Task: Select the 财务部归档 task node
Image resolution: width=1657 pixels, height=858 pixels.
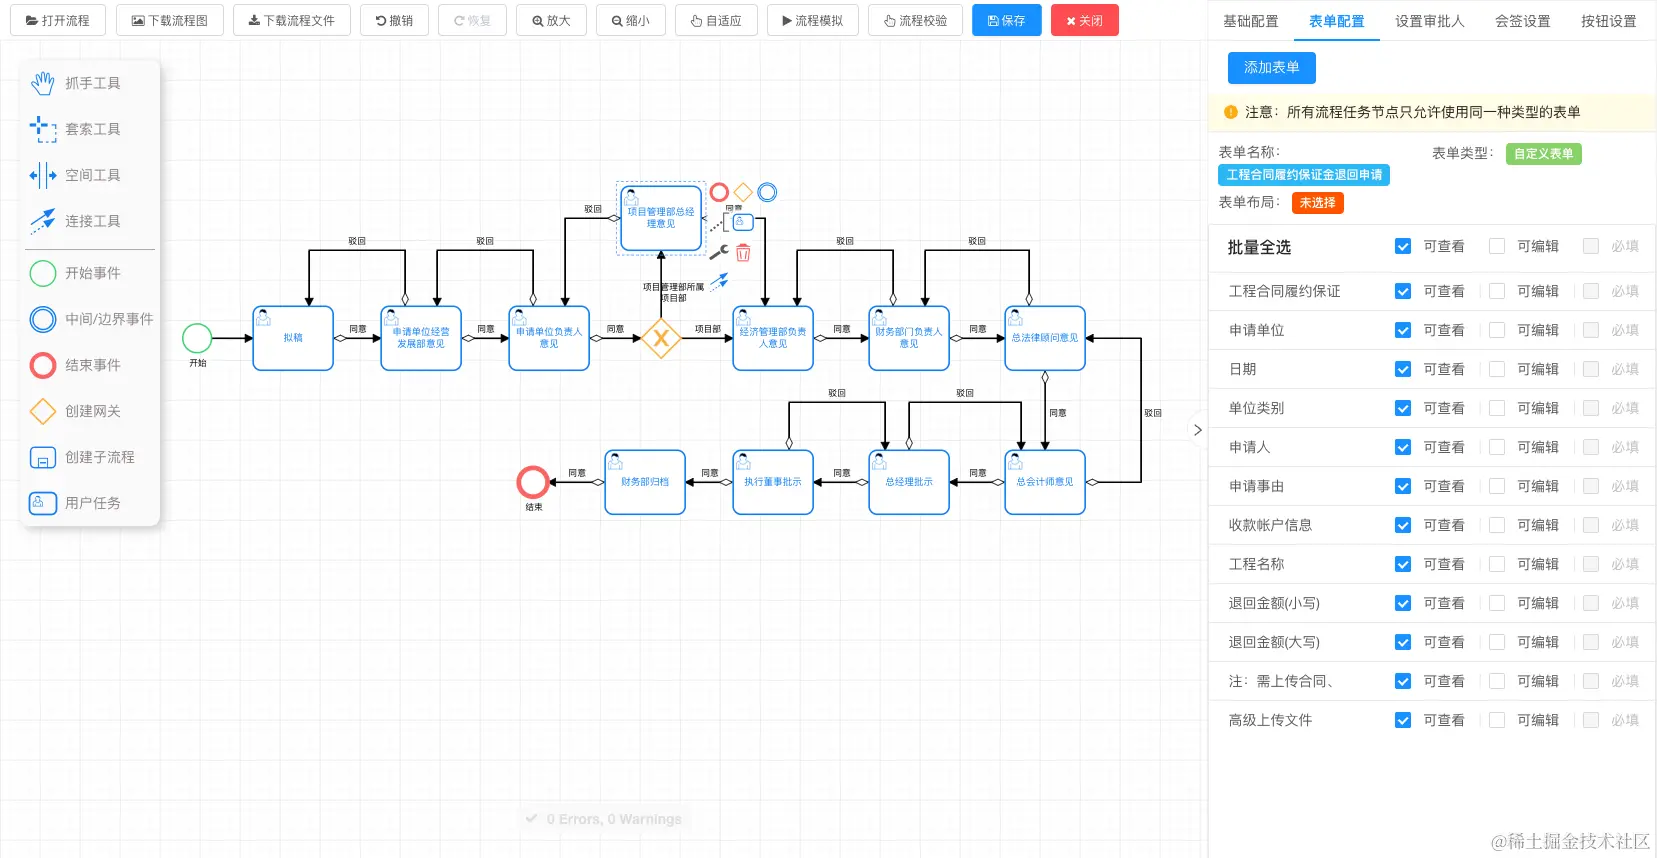Action: pyautogui.click(x=645, y=482)
